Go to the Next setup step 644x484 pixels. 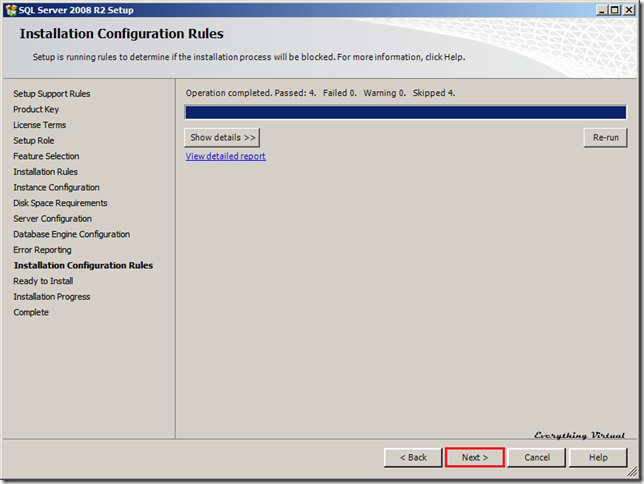475,457
